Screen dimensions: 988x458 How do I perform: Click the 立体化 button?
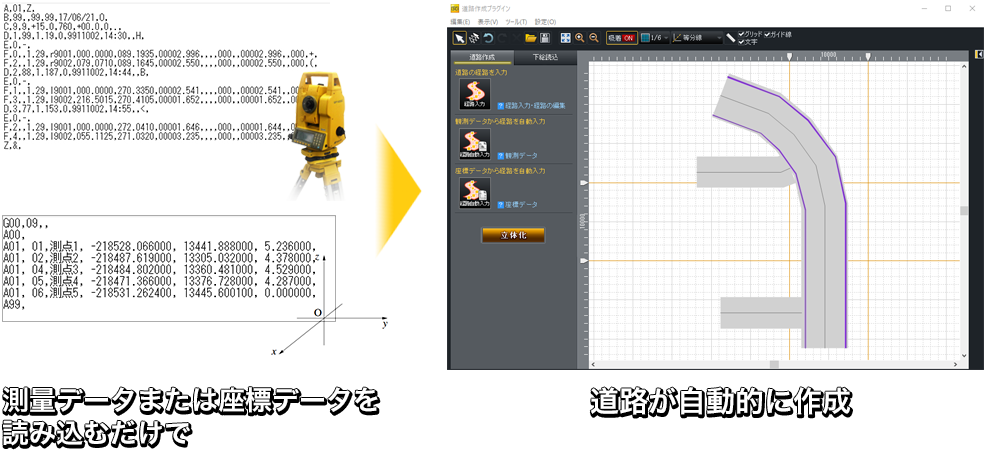pos(514,235)
